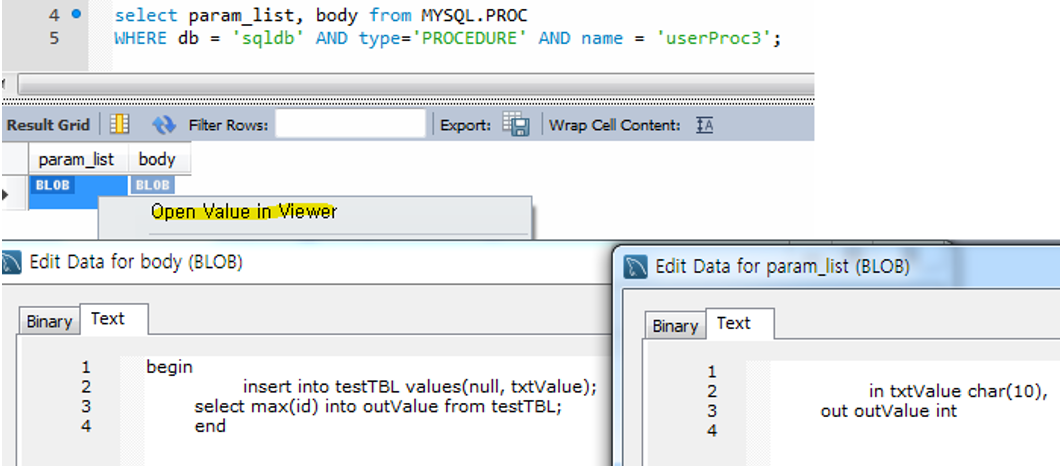Image resolution: width=1060 pixels, height=466 pixels.
Task: Click the Result Grid label
Action: click(48, 125)
